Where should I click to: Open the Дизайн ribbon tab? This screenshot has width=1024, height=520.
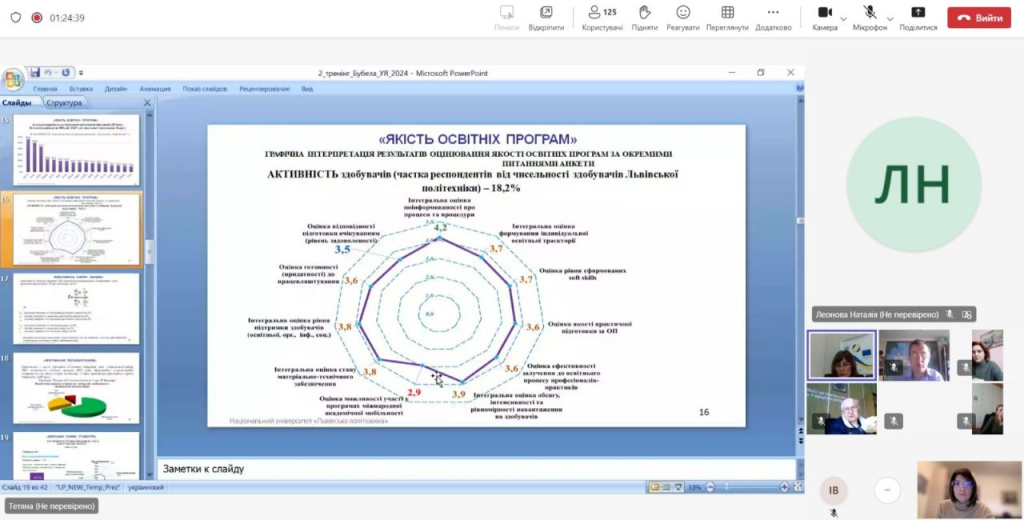pos(116,89)
